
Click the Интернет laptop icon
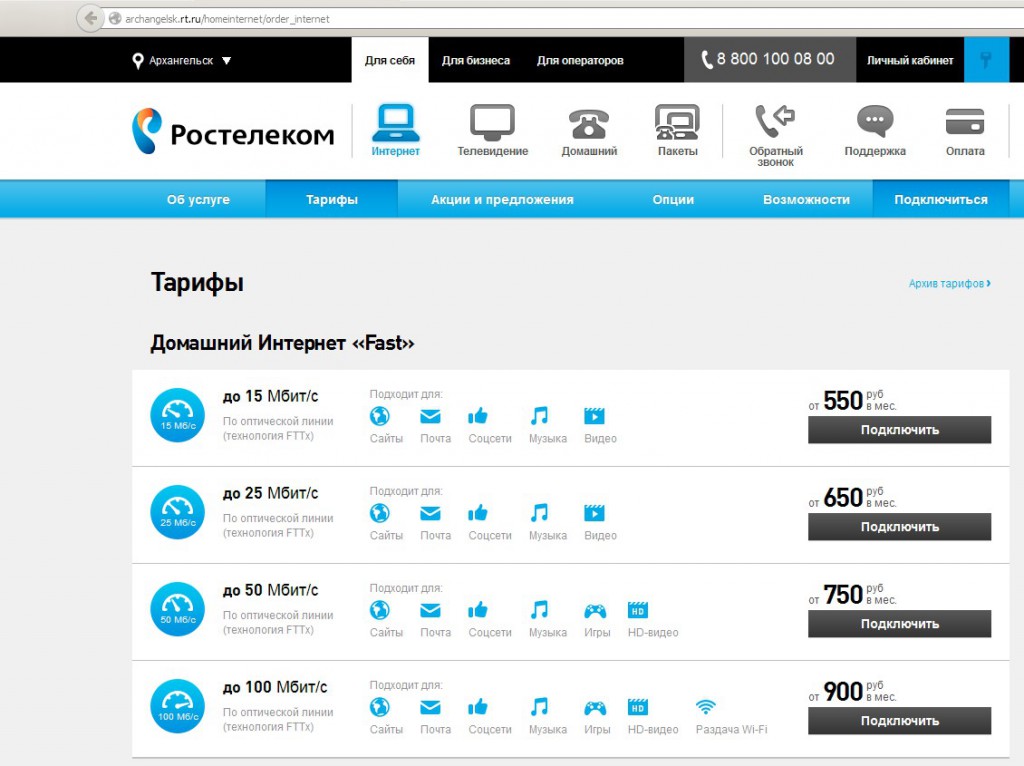395,123
